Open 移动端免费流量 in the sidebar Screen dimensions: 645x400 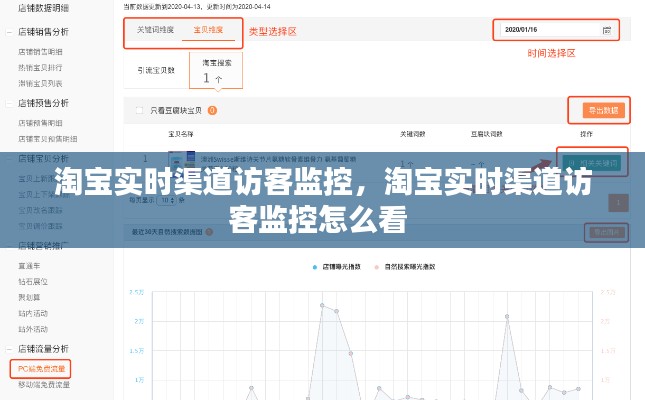[x=43, y=384]
